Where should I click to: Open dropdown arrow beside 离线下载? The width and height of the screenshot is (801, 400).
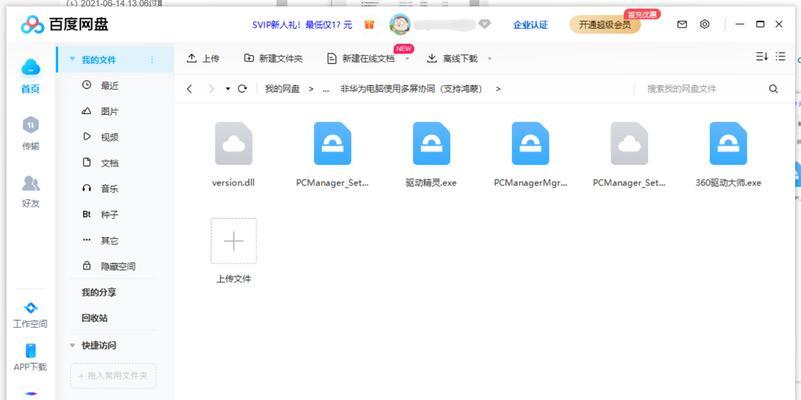point(489,59)
